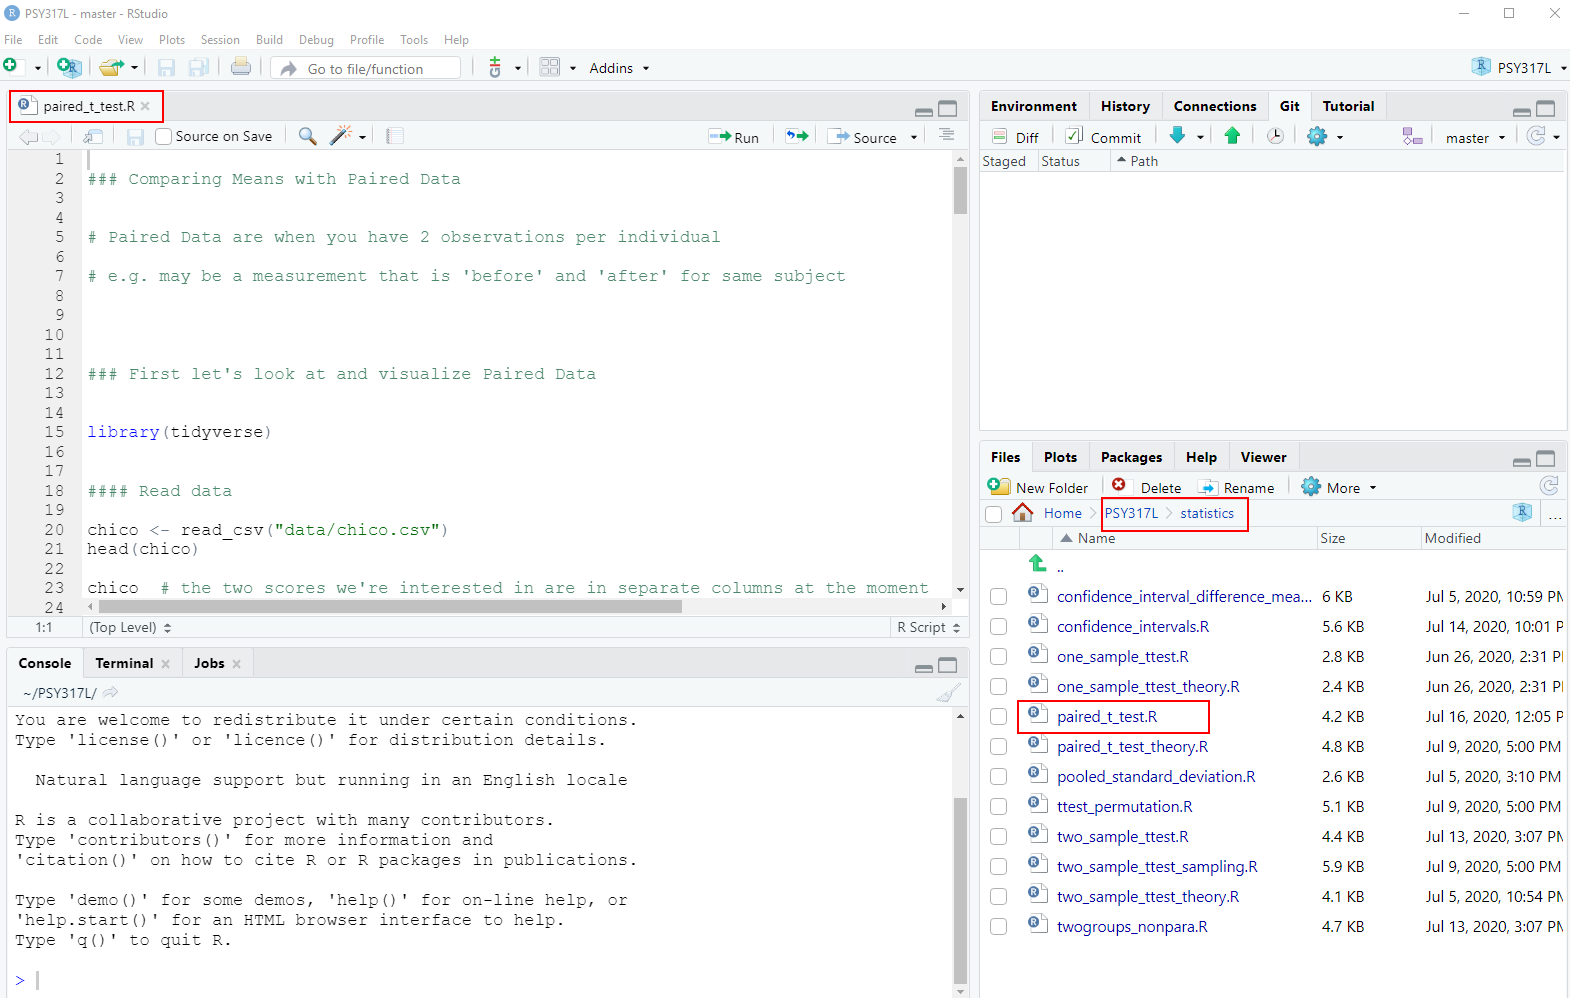
Task: Select the twogroups_nonpara.R file checkbox
Action: pos(998,927)
